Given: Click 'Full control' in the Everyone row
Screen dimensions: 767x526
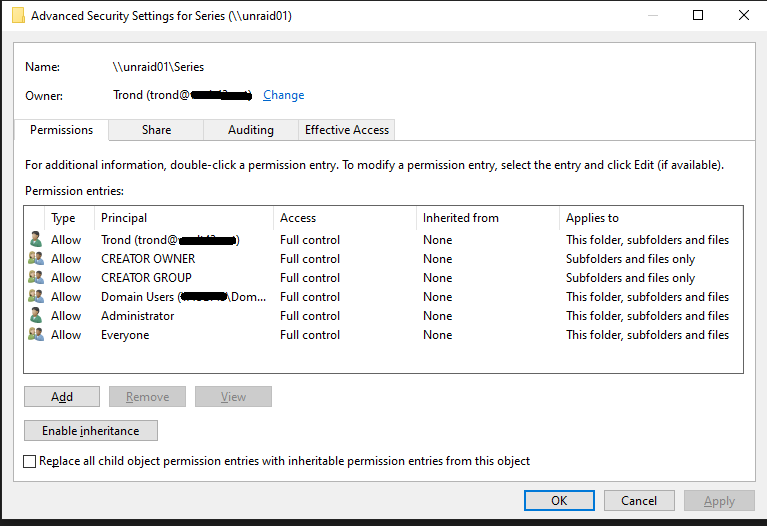Looking at the screenshot, I should [x=310, y=335].
